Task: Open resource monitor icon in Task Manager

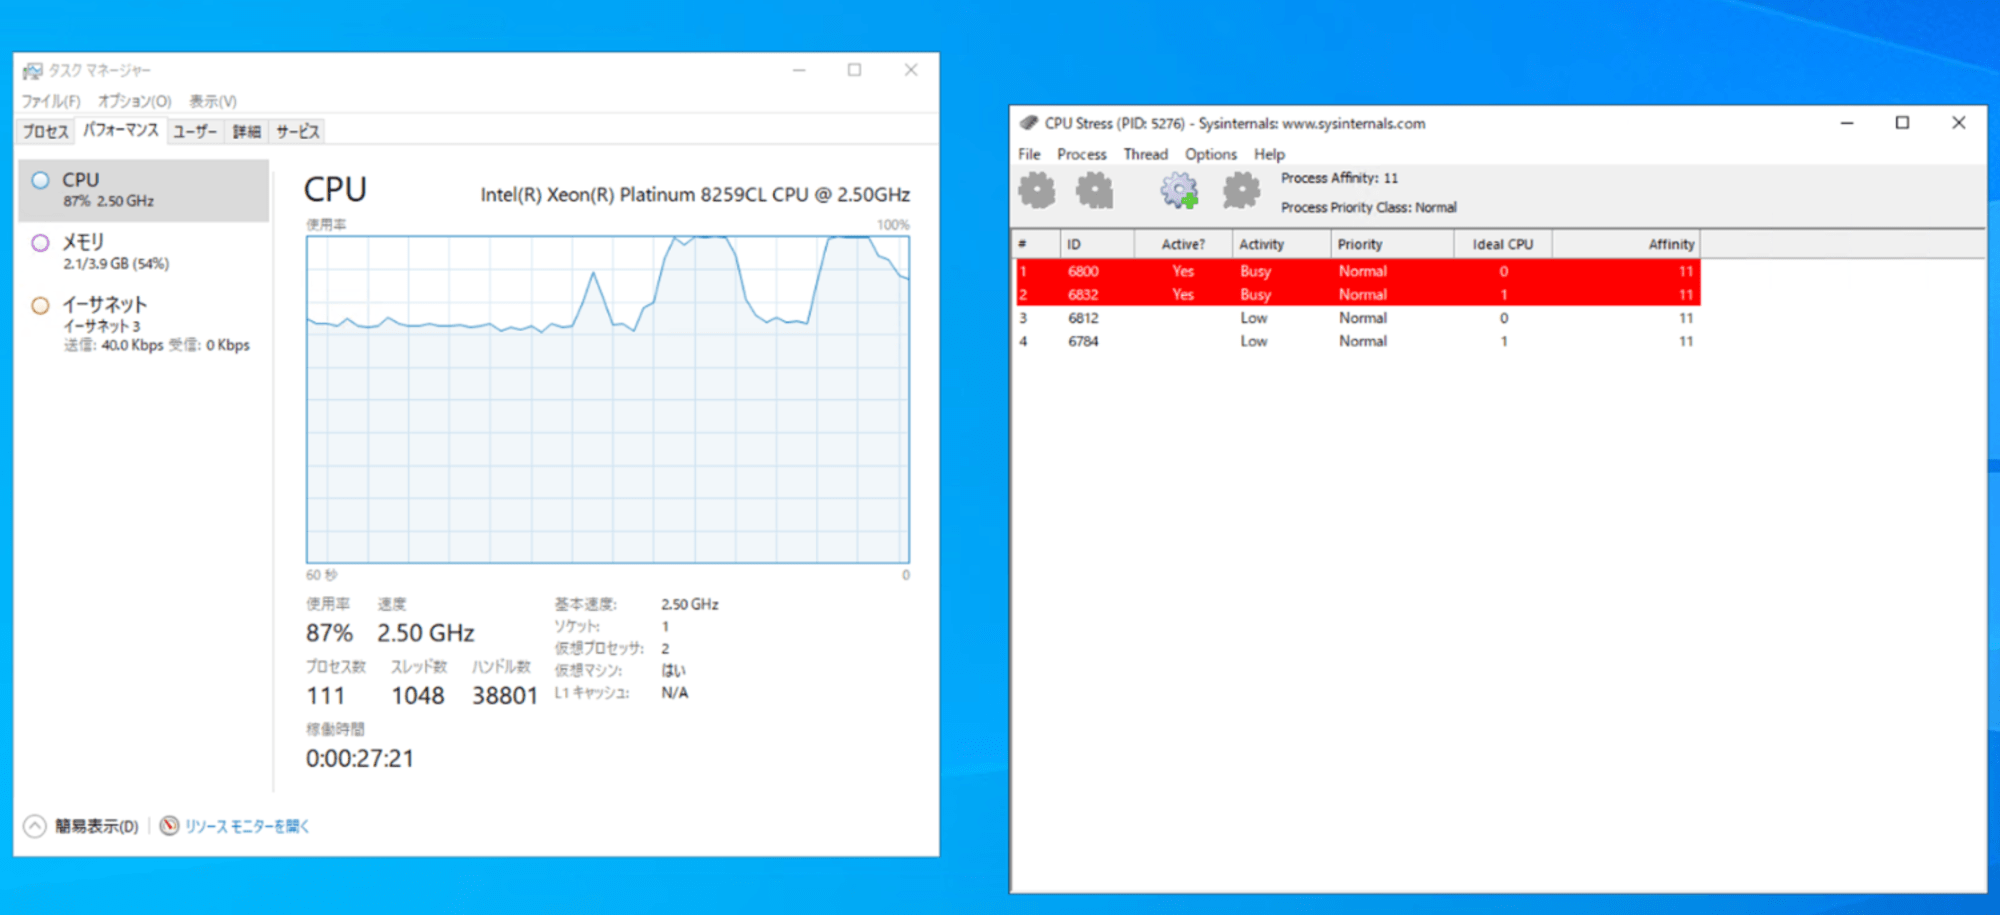Action: pos(169,825)
